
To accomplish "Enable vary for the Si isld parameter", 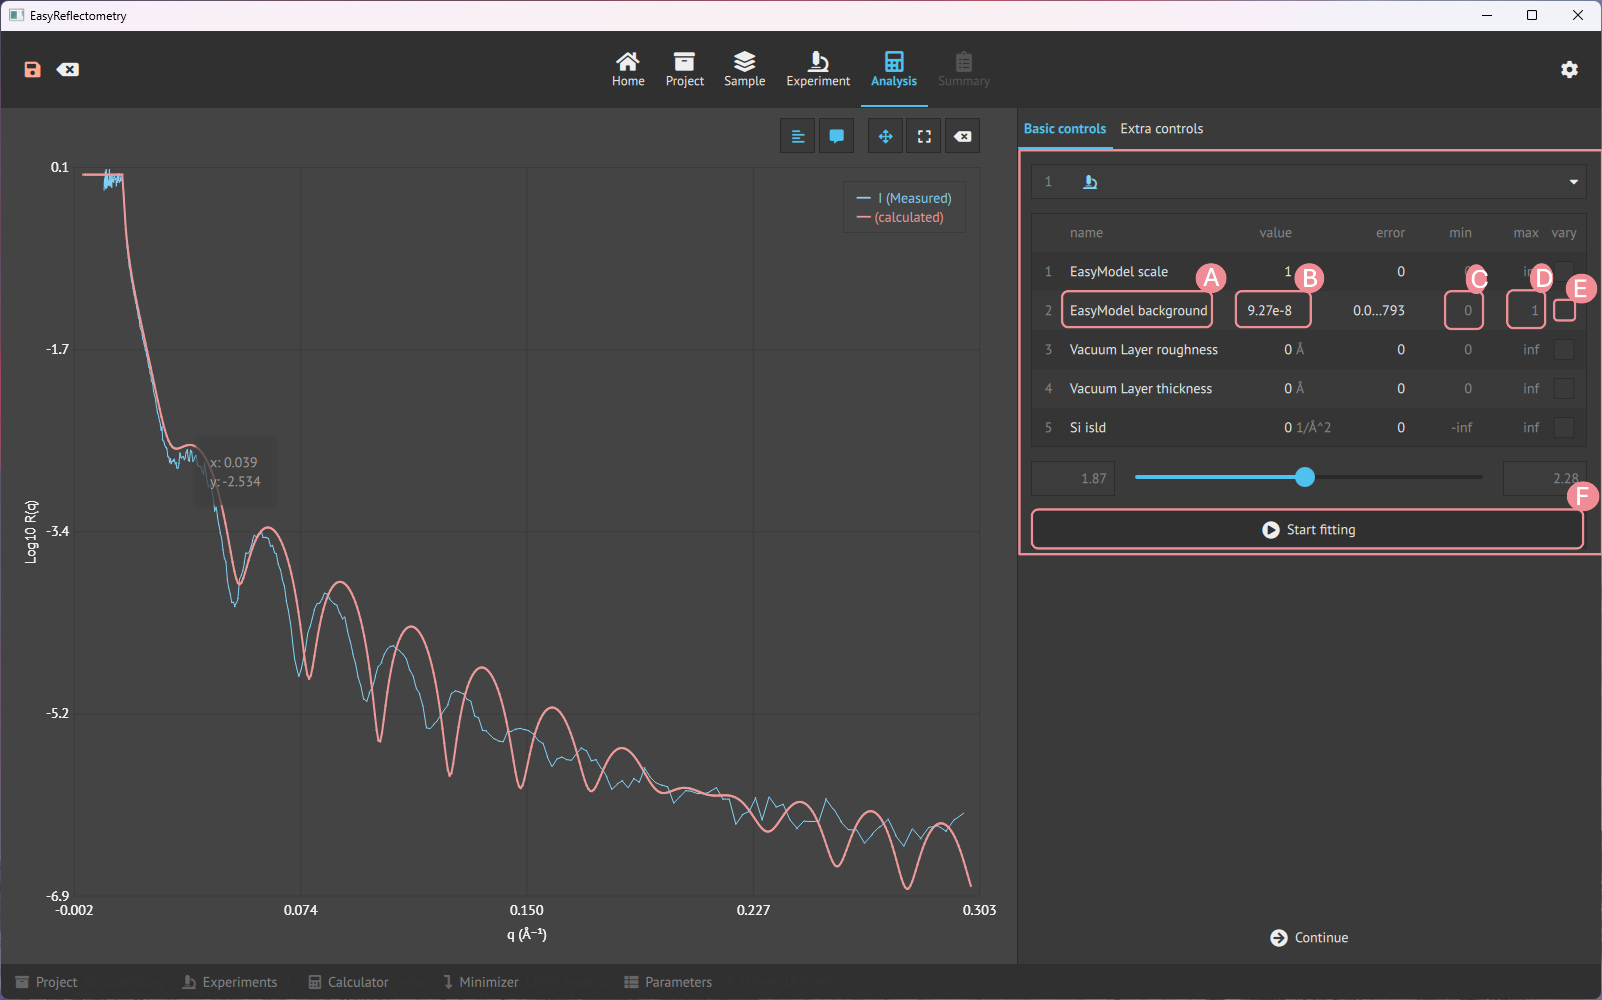I will point(1564,427).
